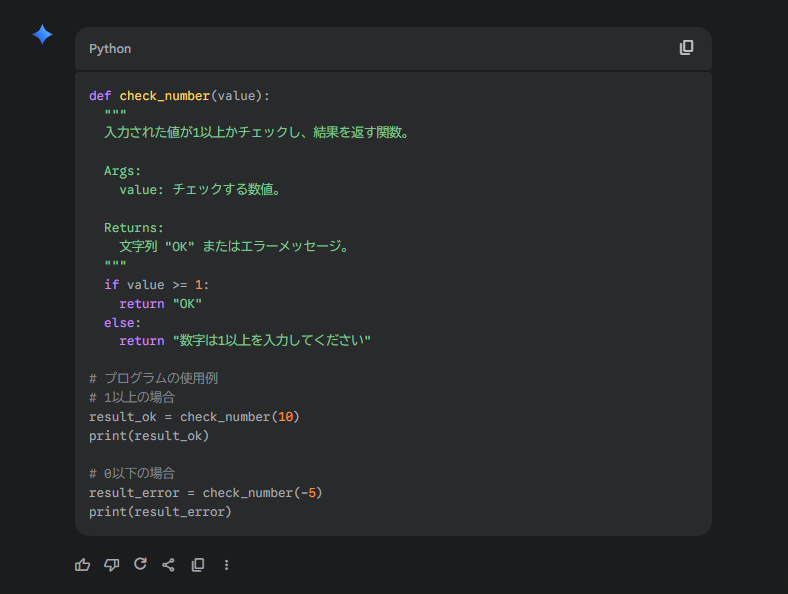Click the thumbs up good response icon
Screen dimensions: 788x594
tap(83, 565)
